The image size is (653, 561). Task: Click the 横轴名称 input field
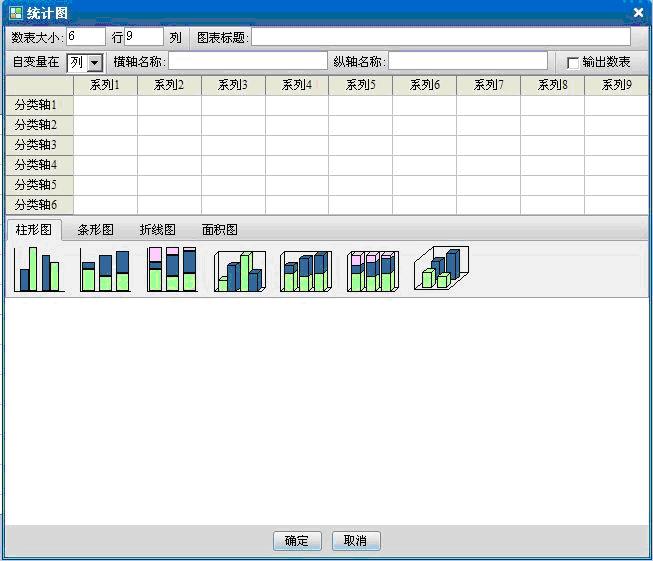click(248, 61)
